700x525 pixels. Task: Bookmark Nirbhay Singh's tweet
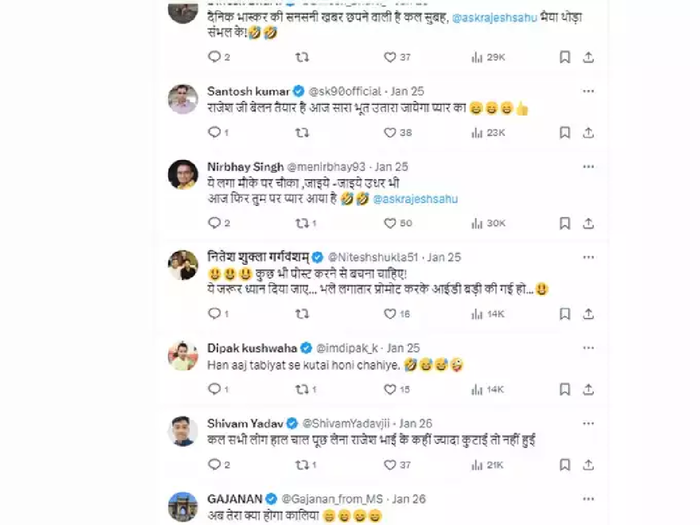565,223
